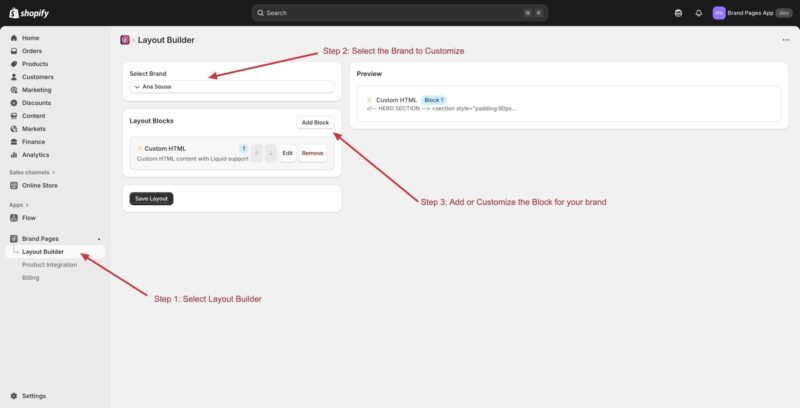The height and width of the screenshot is (408, 800).
Task: Click the Flow app icon
Action: point(14,218)
